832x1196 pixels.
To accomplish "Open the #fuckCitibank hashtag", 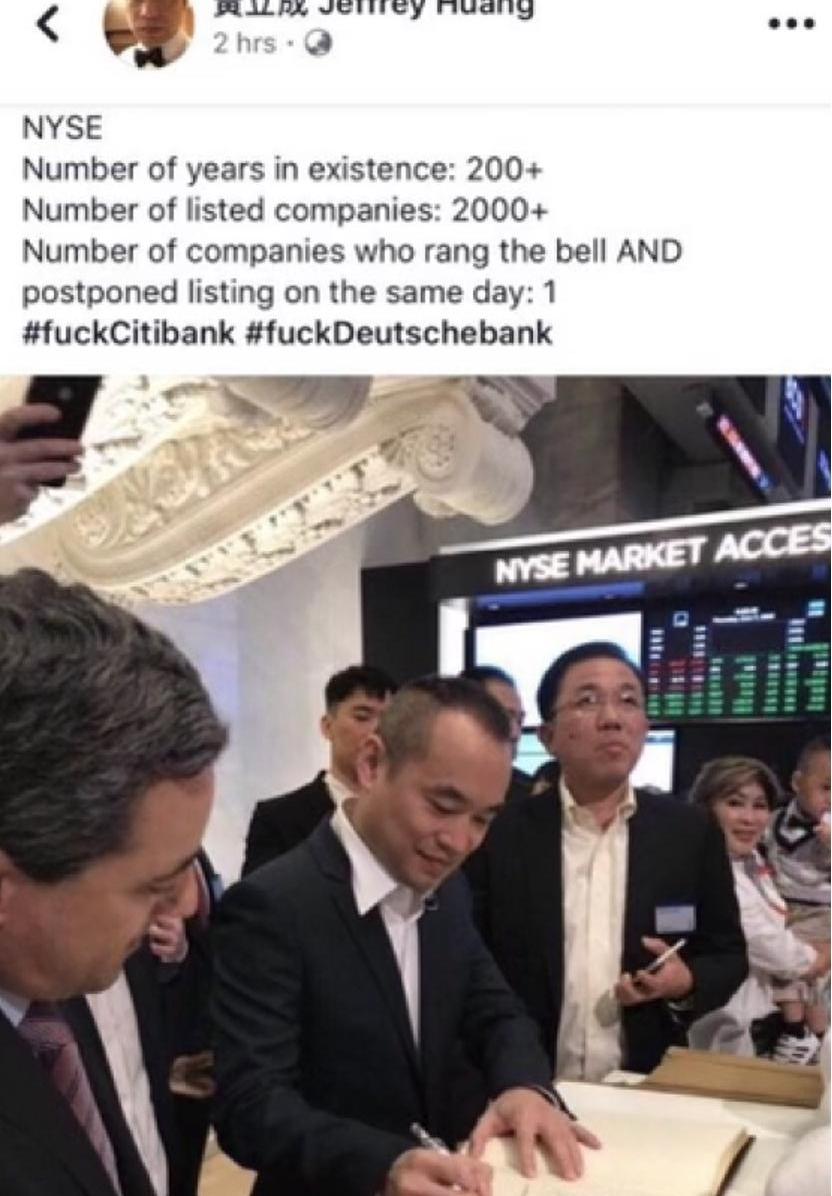I will point(128,333).
